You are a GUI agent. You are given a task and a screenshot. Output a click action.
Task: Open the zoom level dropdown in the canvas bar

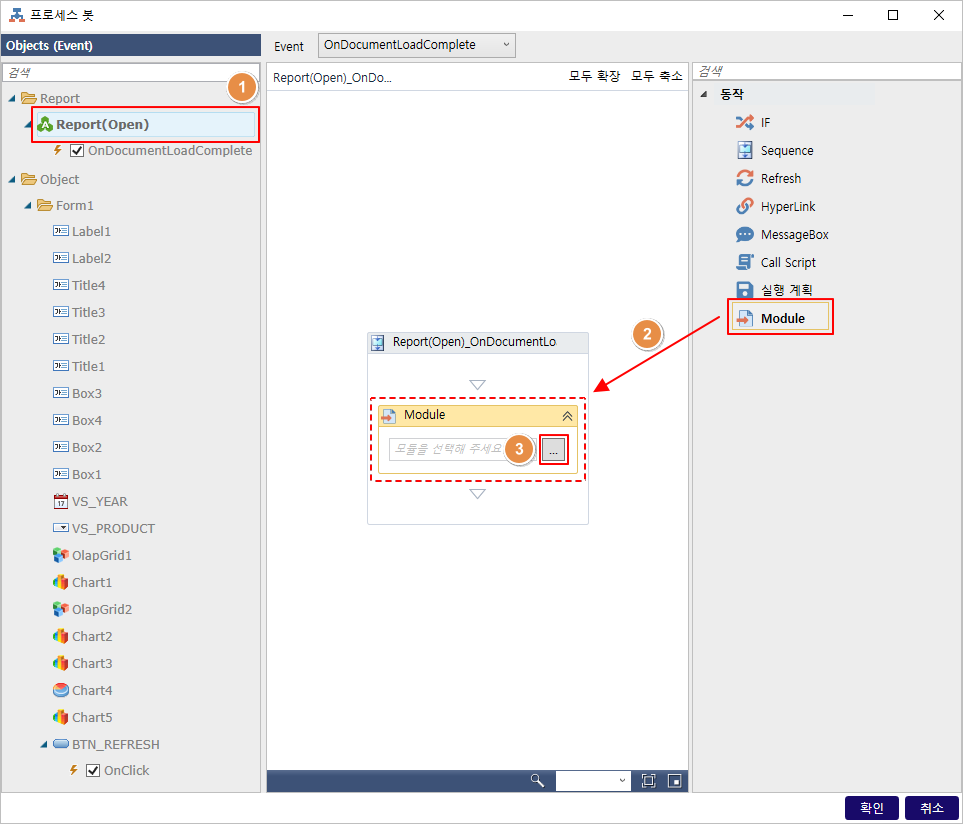tap(594, 781)
